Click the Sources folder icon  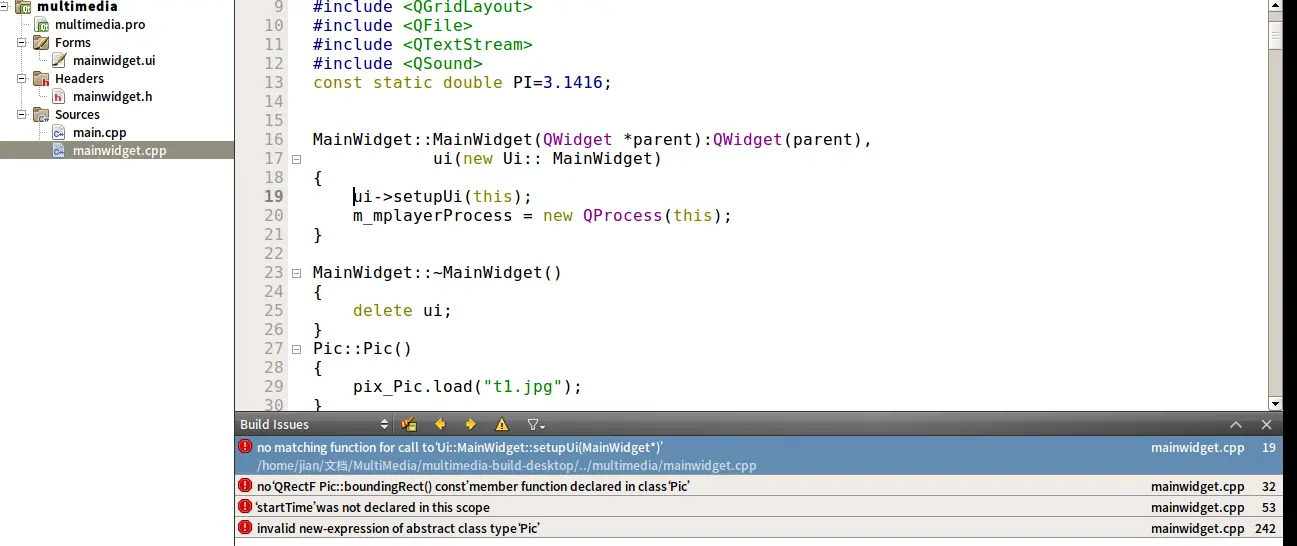coord(41,115)
